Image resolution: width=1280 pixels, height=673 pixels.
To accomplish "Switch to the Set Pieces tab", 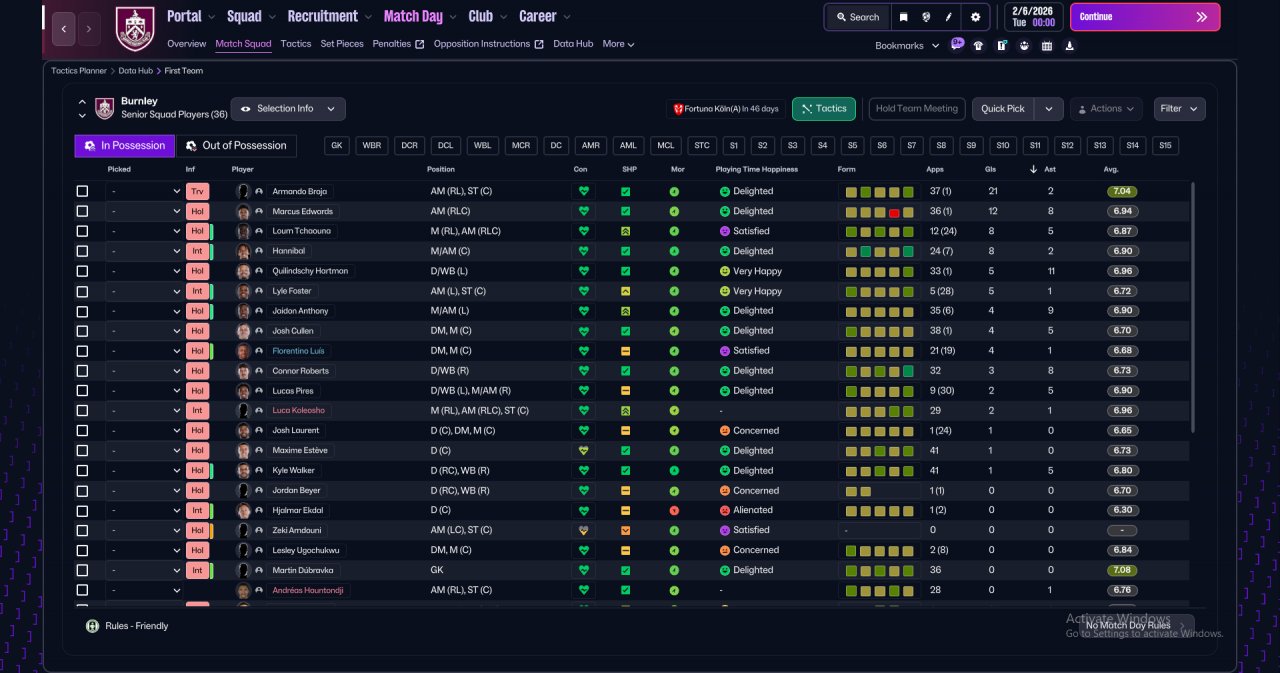I will pyautogui.click(x=342, y=44).
